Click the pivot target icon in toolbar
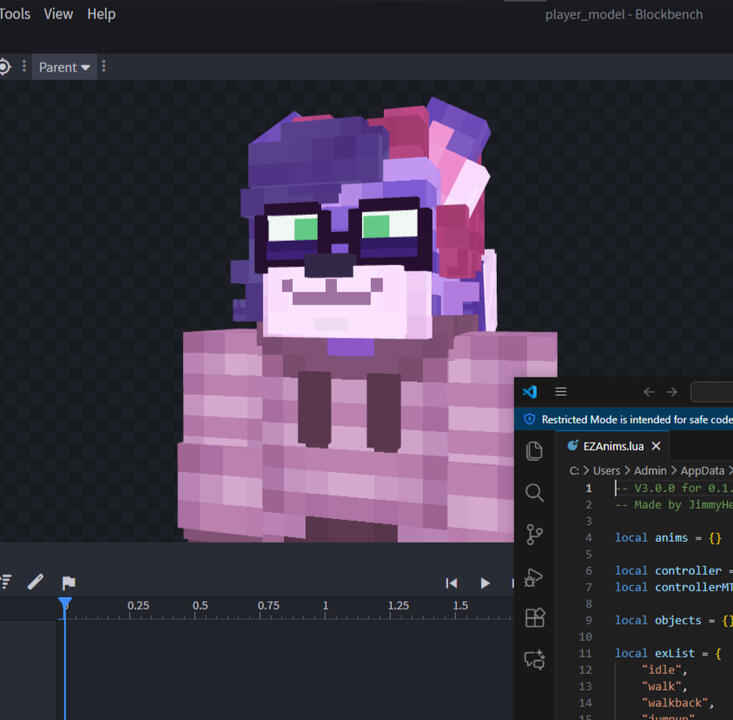 pos(5,67)
